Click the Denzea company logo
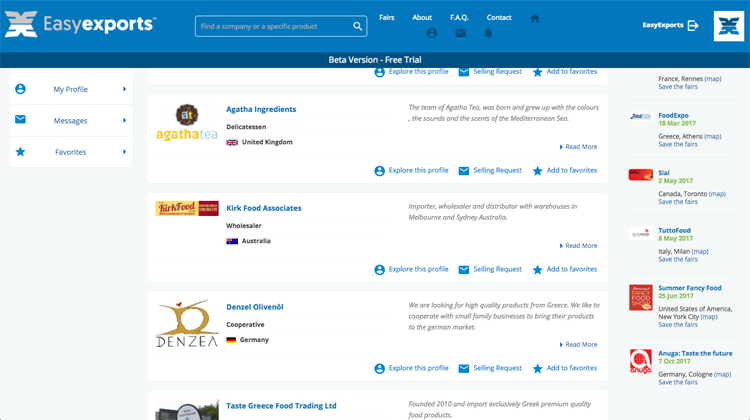The height and width of the screenshot is (420, 750). [187, 324]
